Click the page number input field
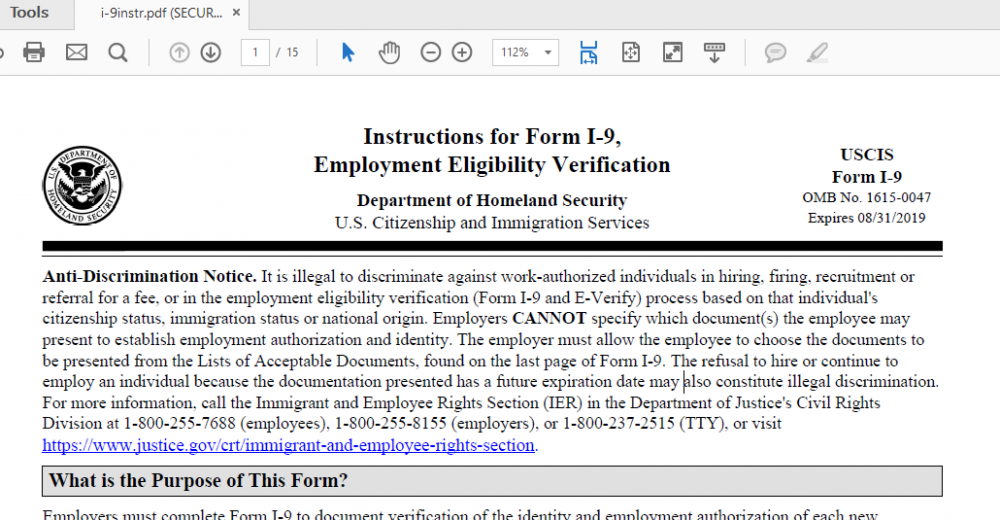 [255, 52]
